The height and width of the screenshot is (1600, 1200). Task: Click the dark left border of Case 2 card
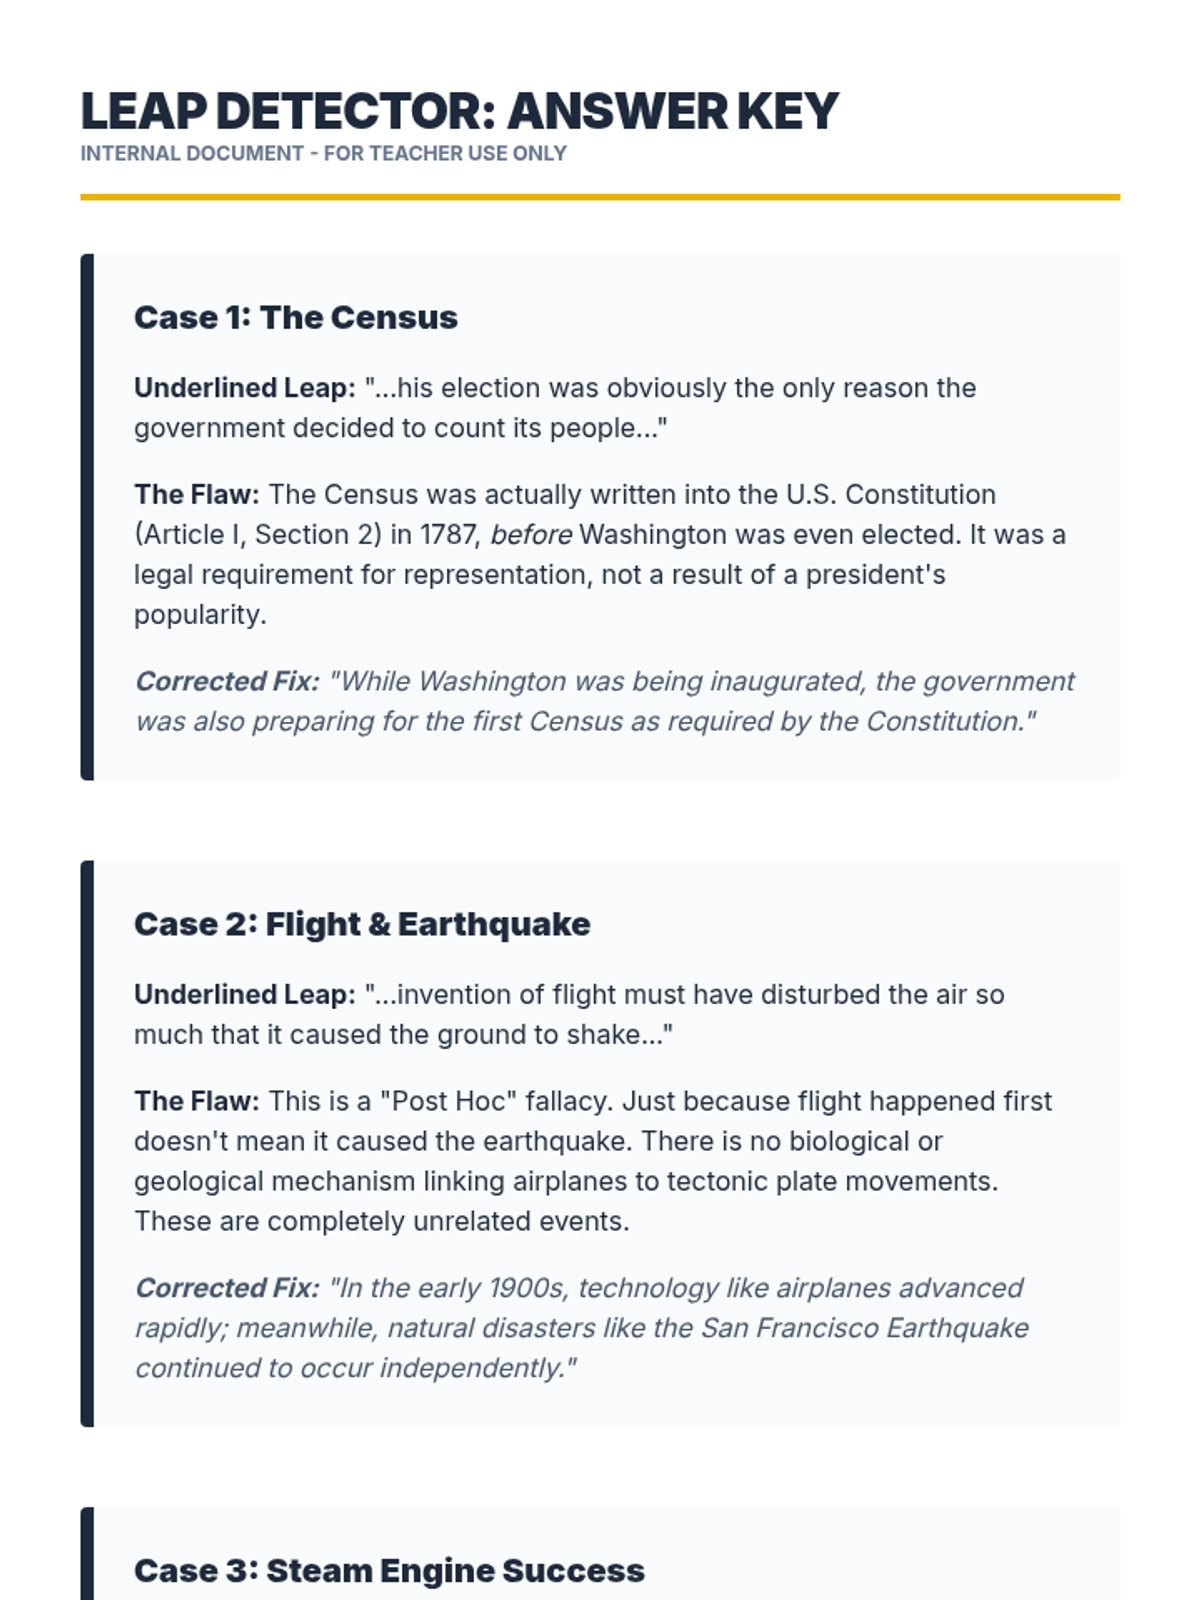87,1144
